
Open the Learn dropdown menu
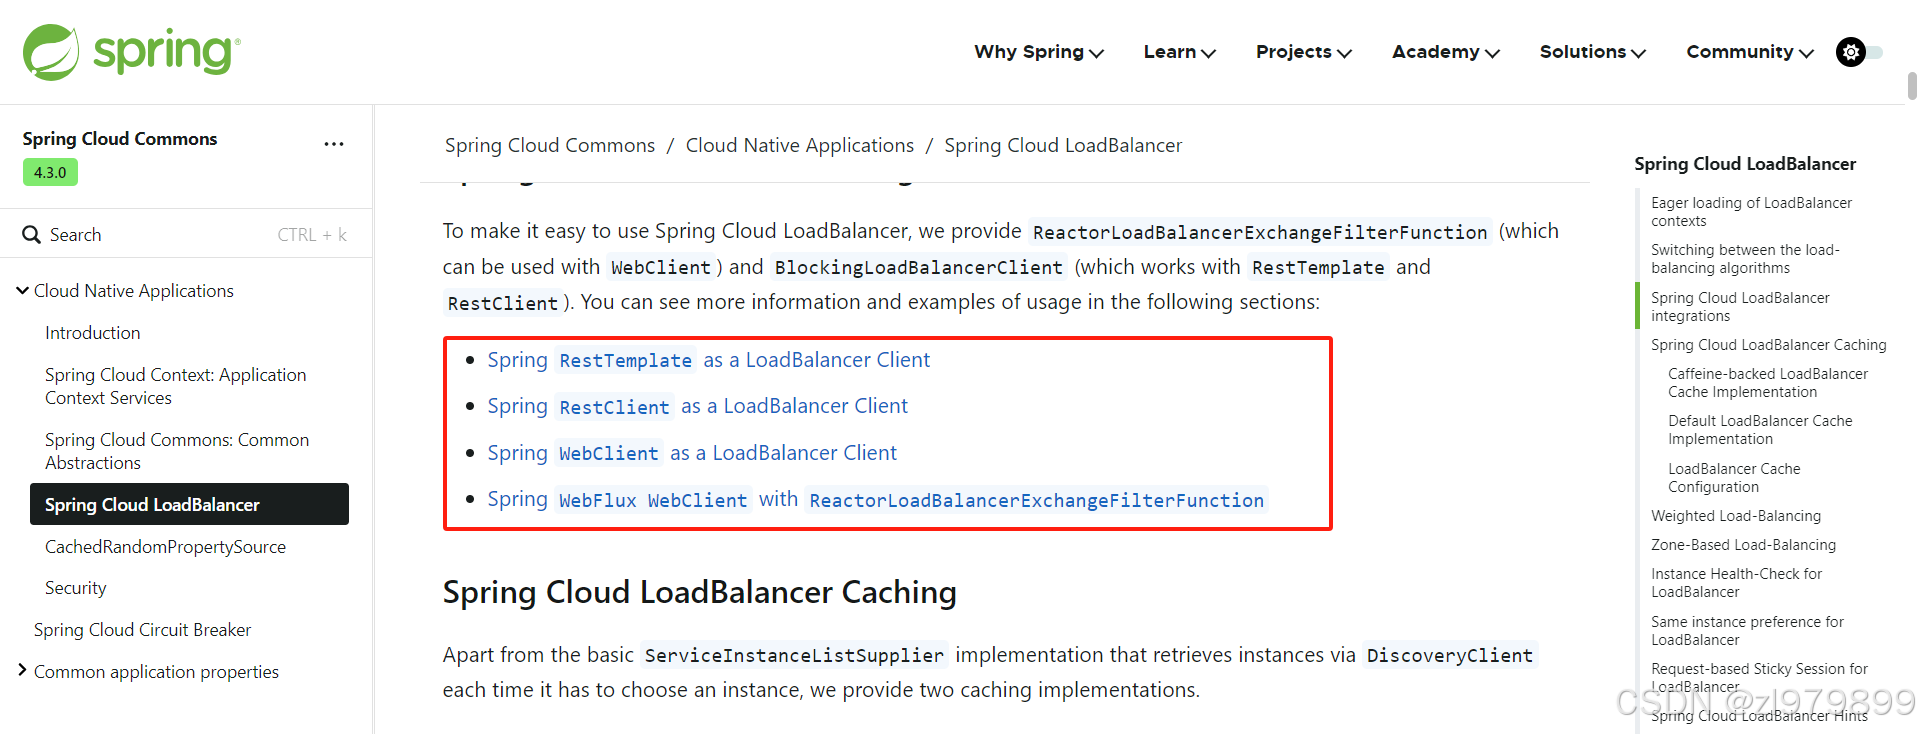click(1180, 52)
